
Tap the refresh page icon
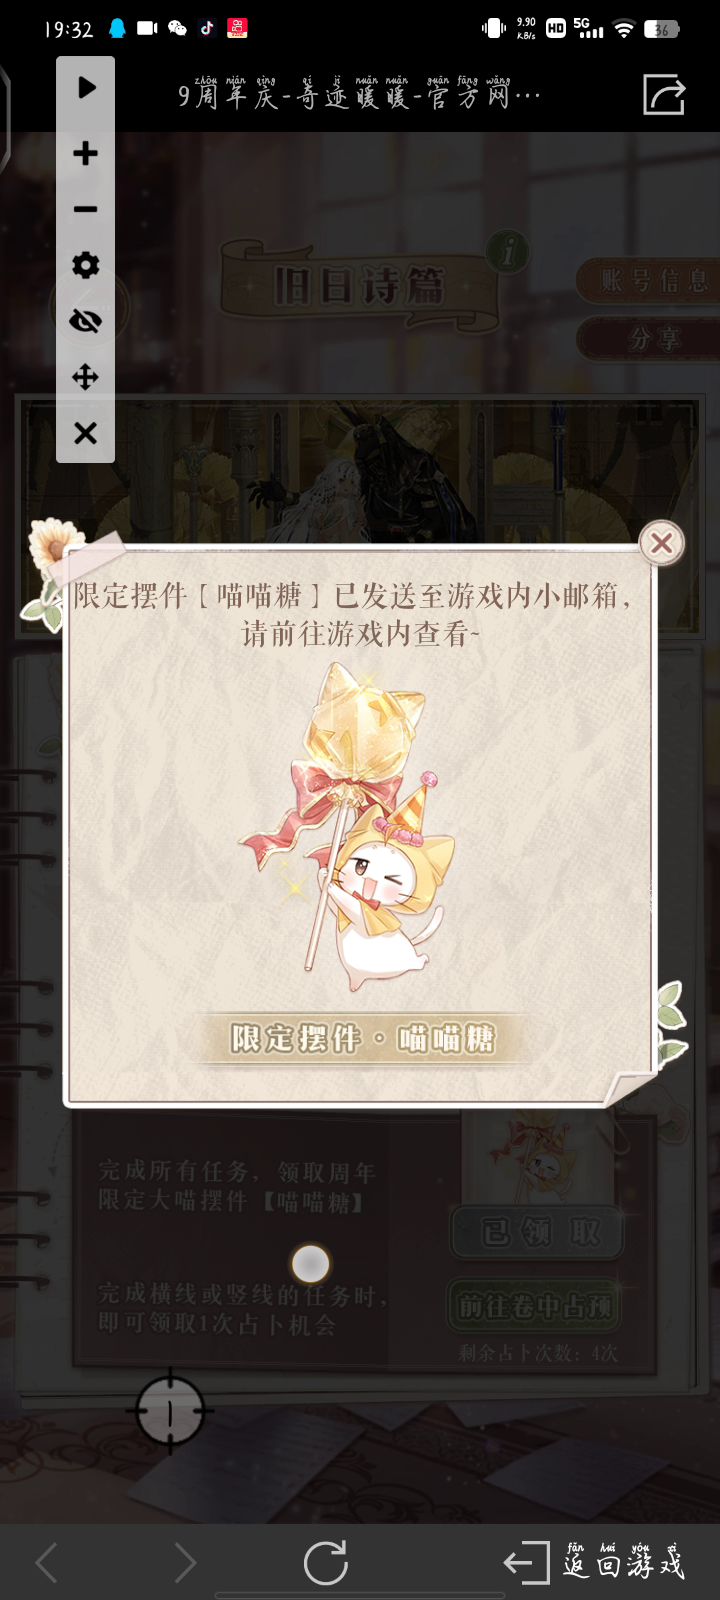tap(326, 1562)
